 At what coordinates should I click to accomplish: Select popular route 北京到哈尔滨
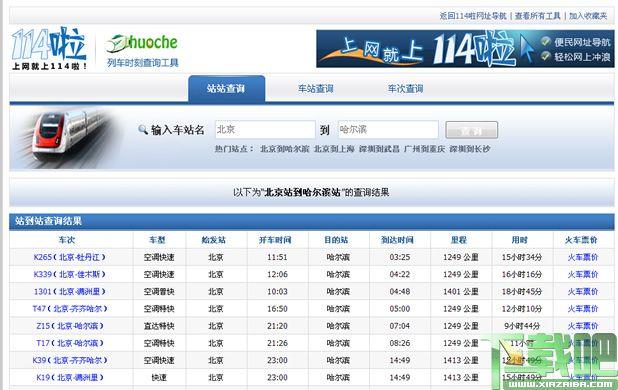285,149
